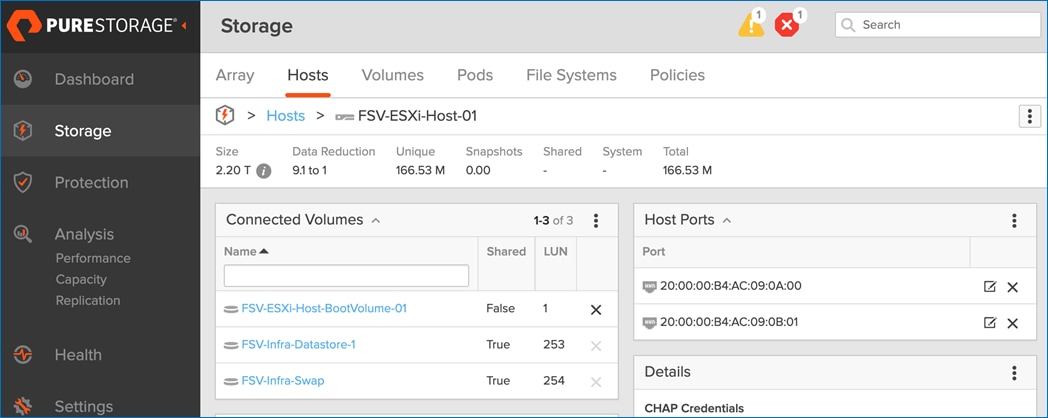The width and height of the screenshot is (1048, 418).
Task: Click the LUN column header
Action: (x=555, y=251)
